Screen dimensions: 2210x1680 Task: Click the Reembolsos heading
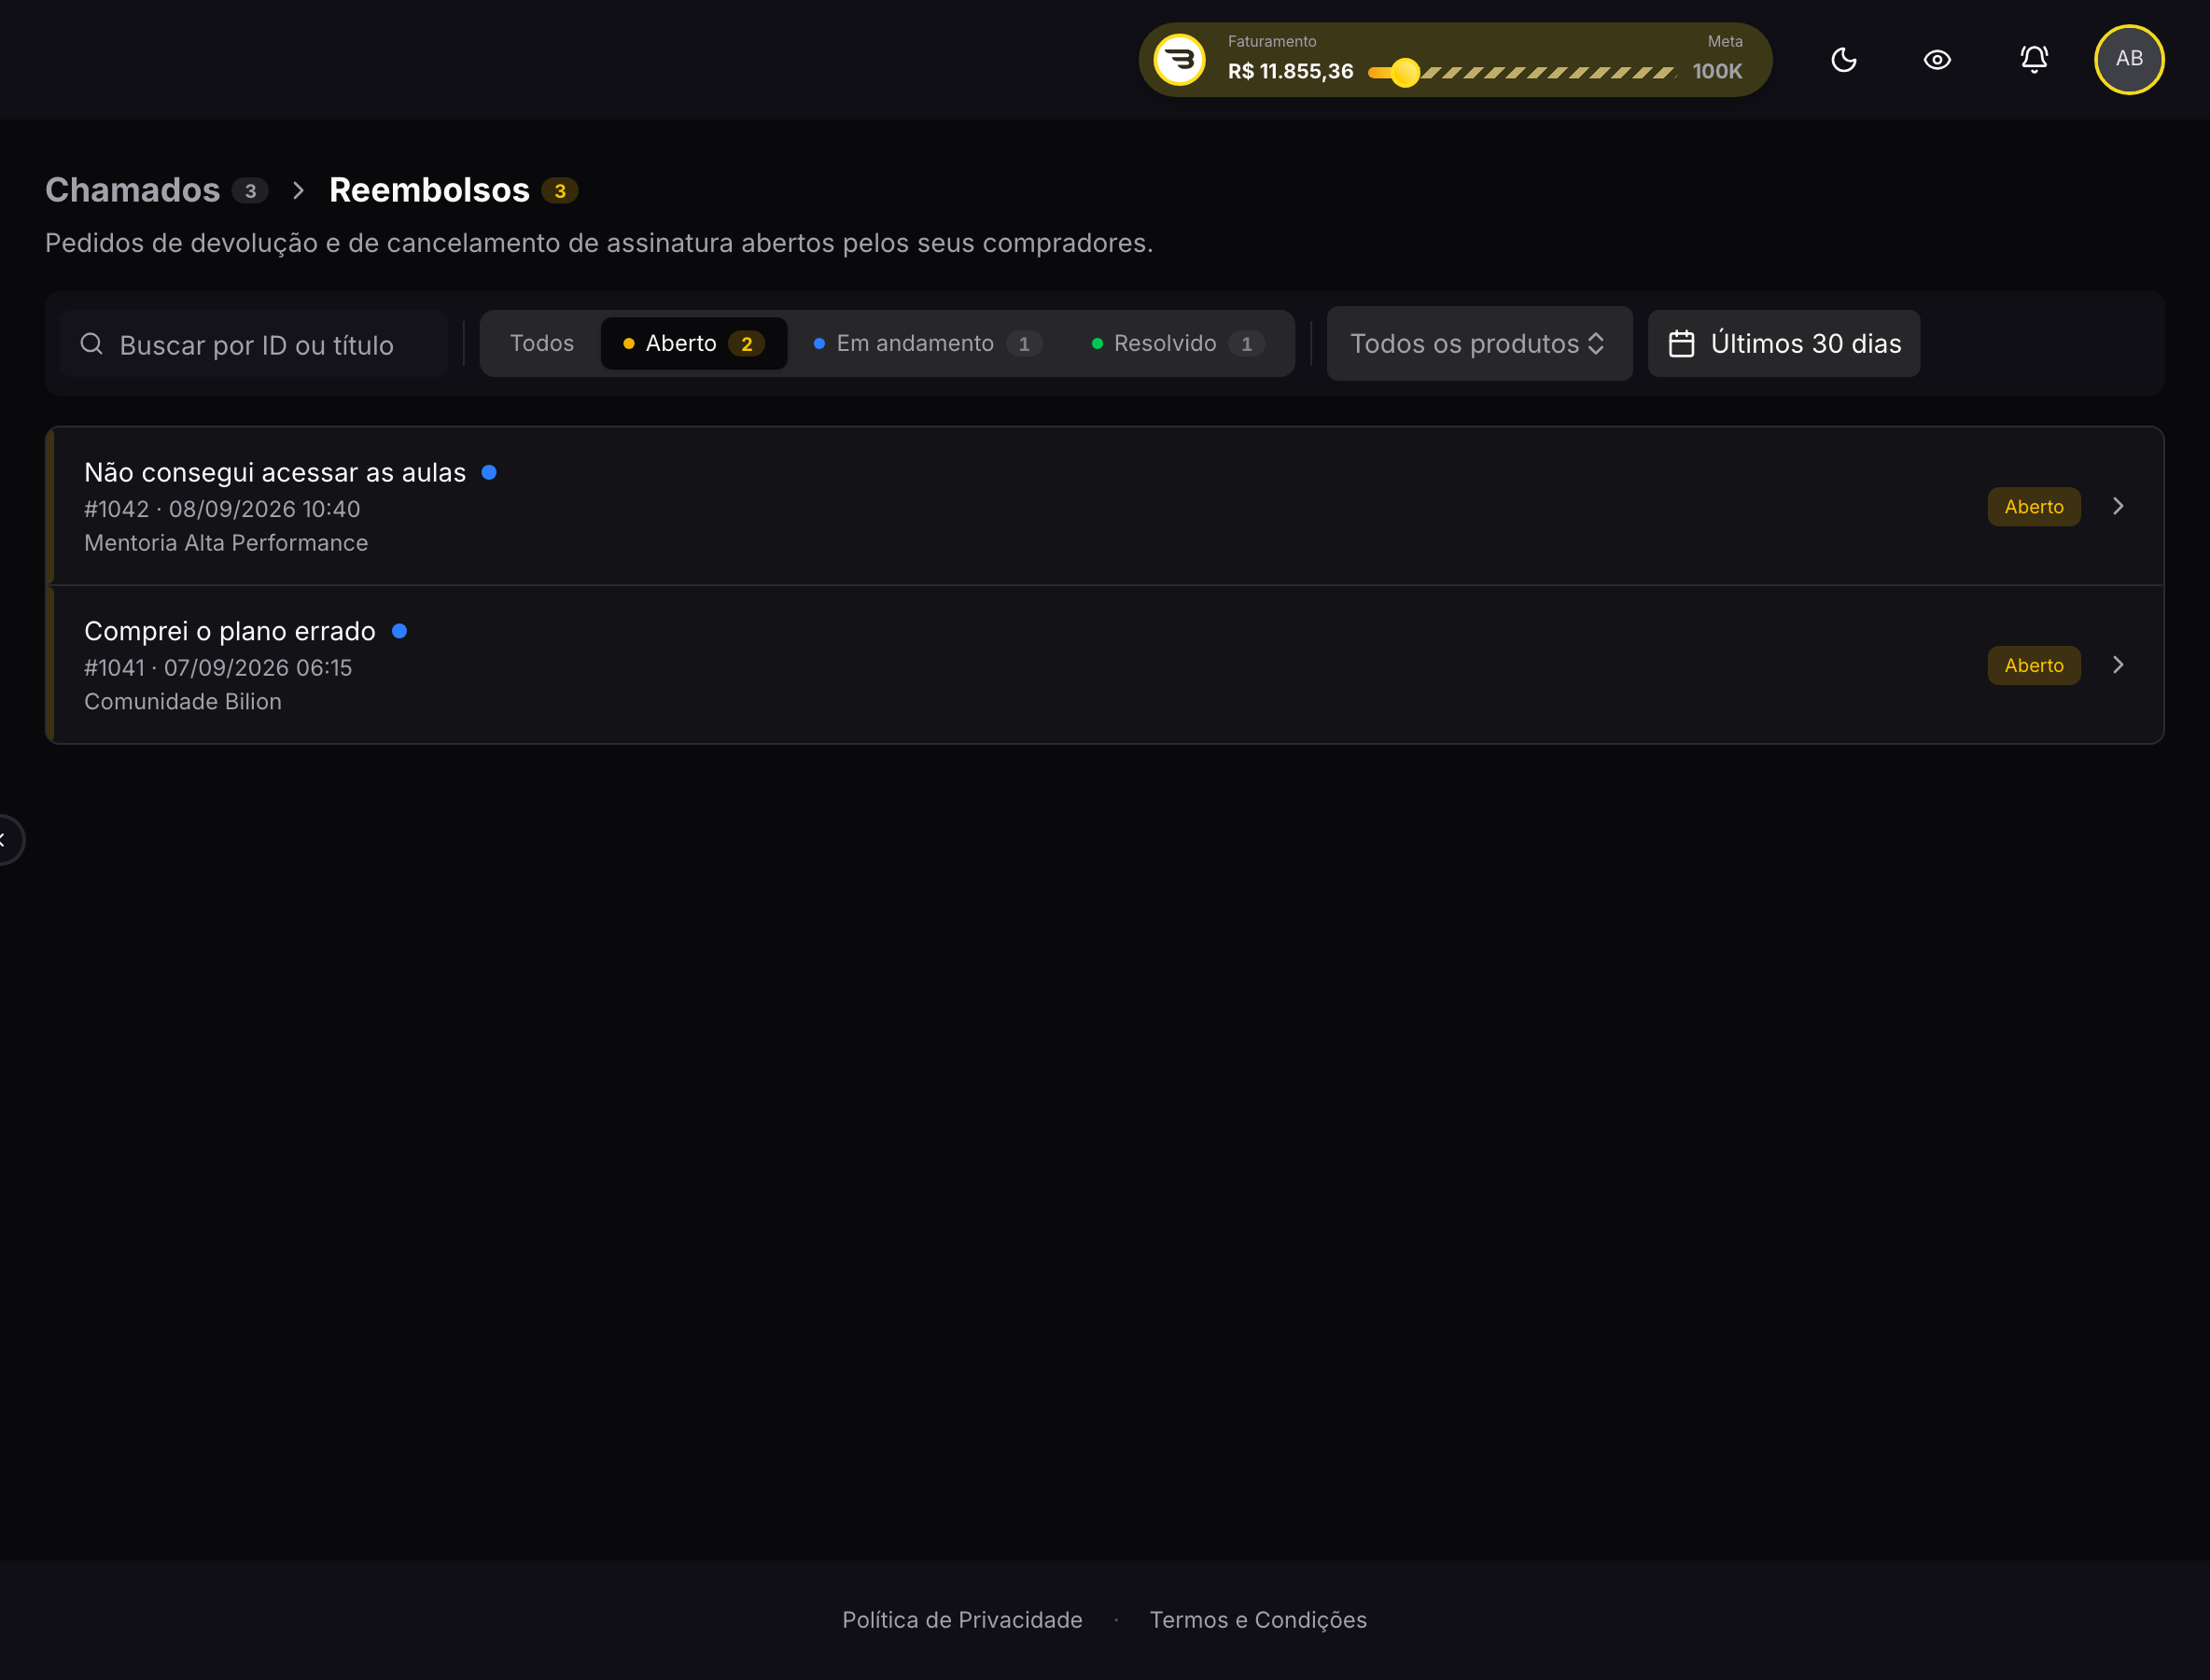tap(429, 190)
